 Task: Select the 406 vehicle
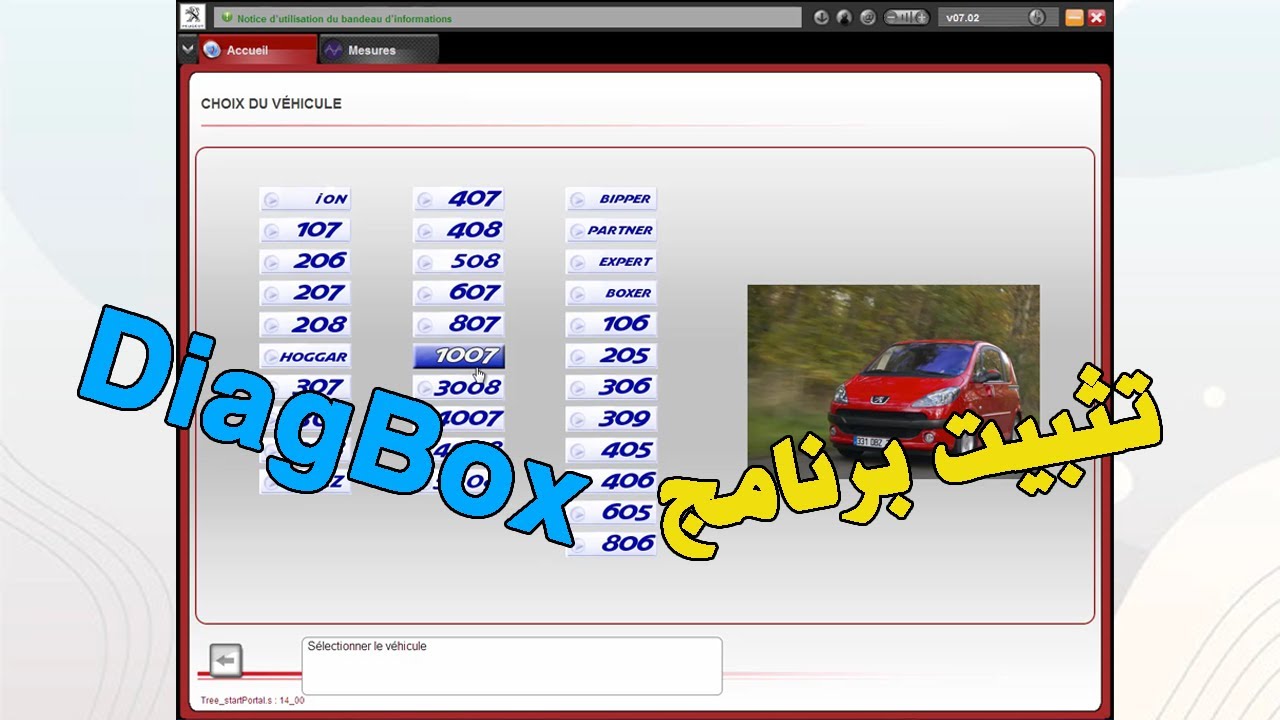(611, 481)
